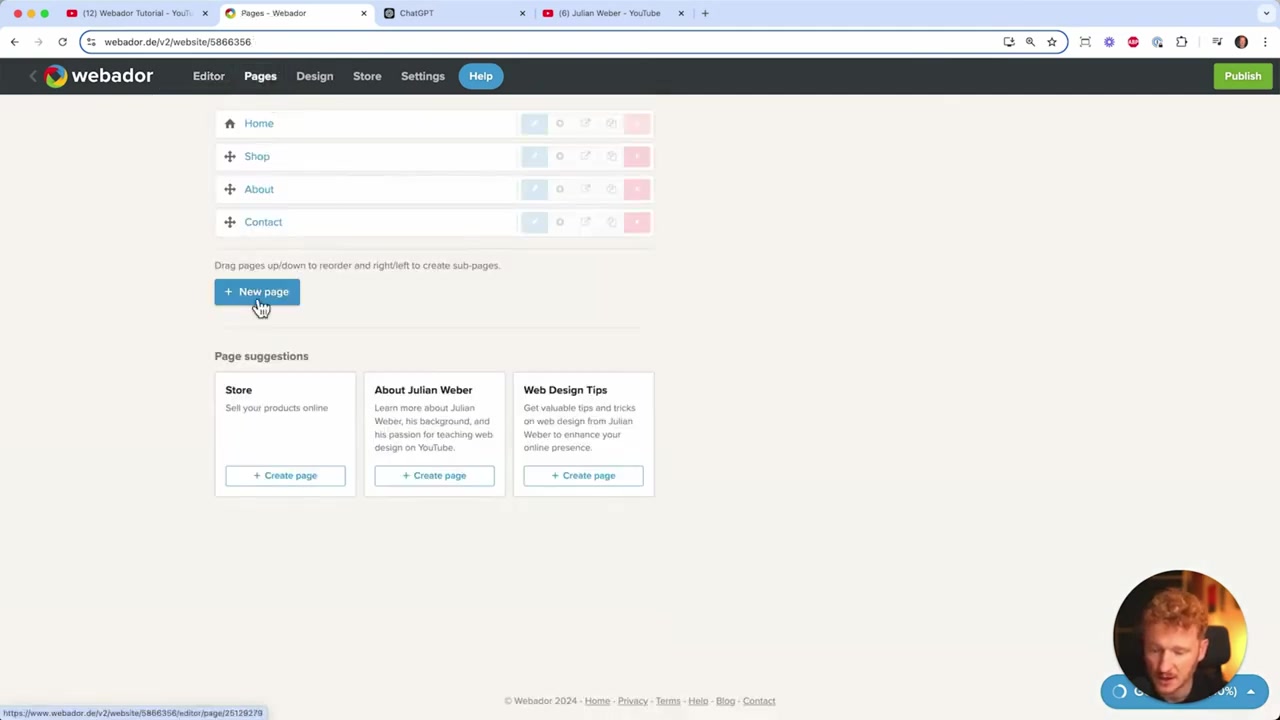Click the blue Help button
The height and width of the screenshot is (720, 1280).
481,76
